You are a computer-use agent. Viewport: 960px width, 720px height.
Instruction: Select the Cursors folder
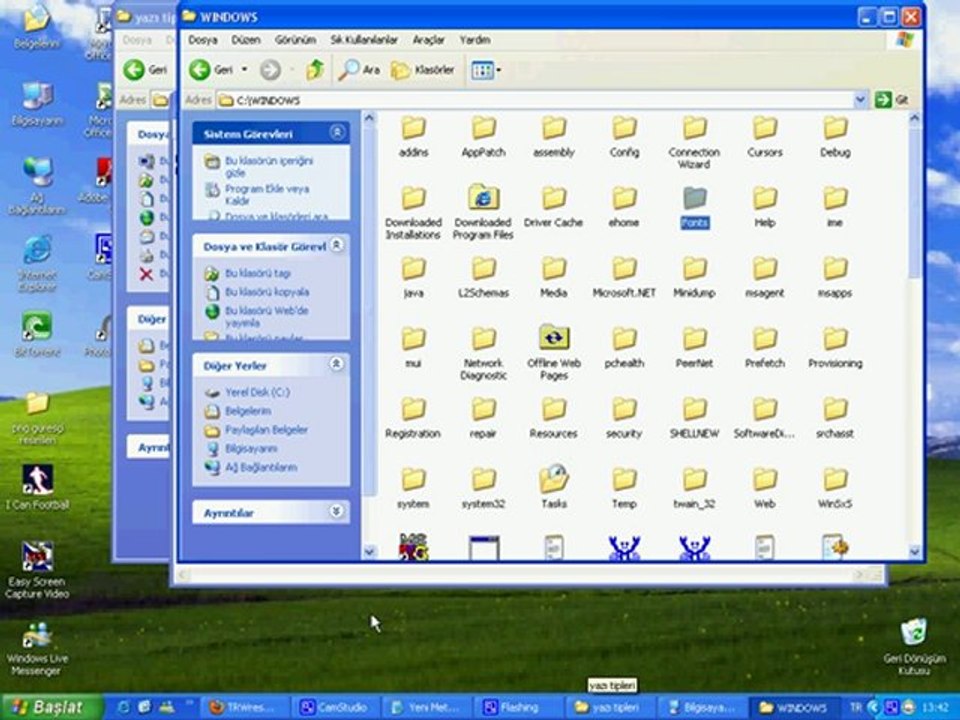point(765,137)
